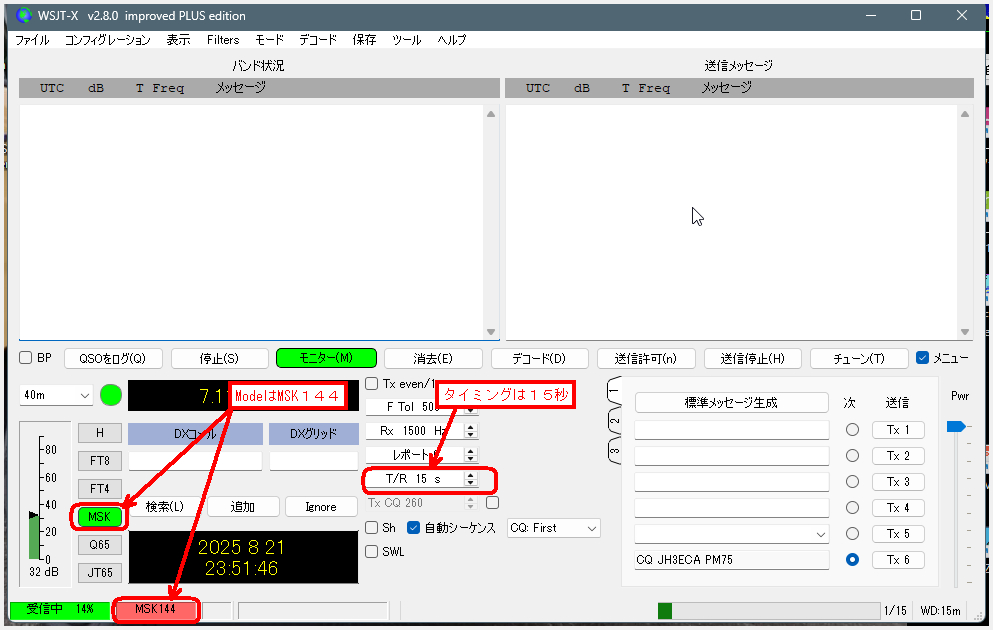Click the MSK144 status bar label

pyautogui.click(x=155, y=609)
